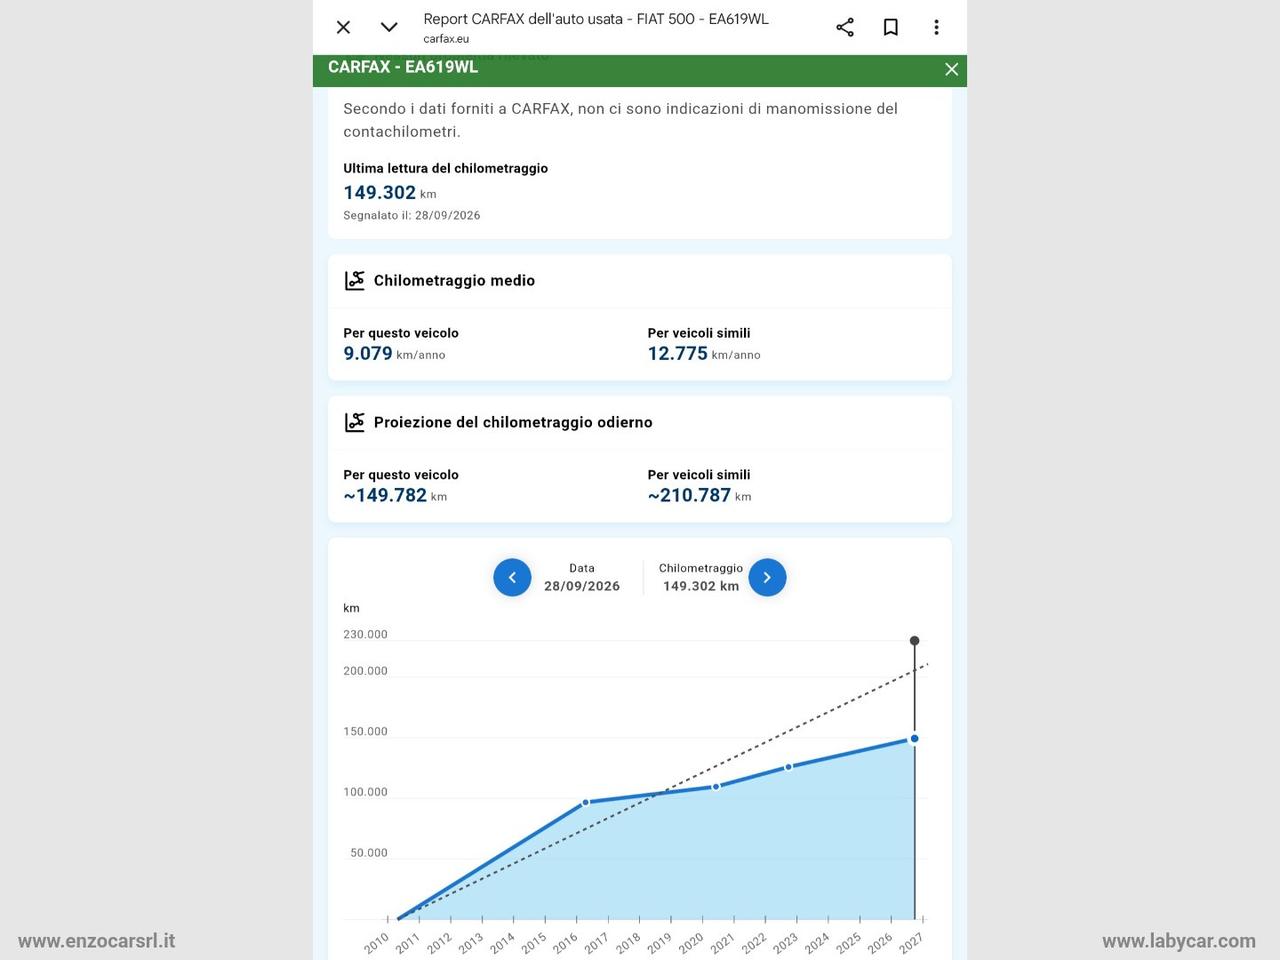Select the chart data point near 2023
The height and width of the screenshot is (960, 1280).
click(x=788, y=767)
